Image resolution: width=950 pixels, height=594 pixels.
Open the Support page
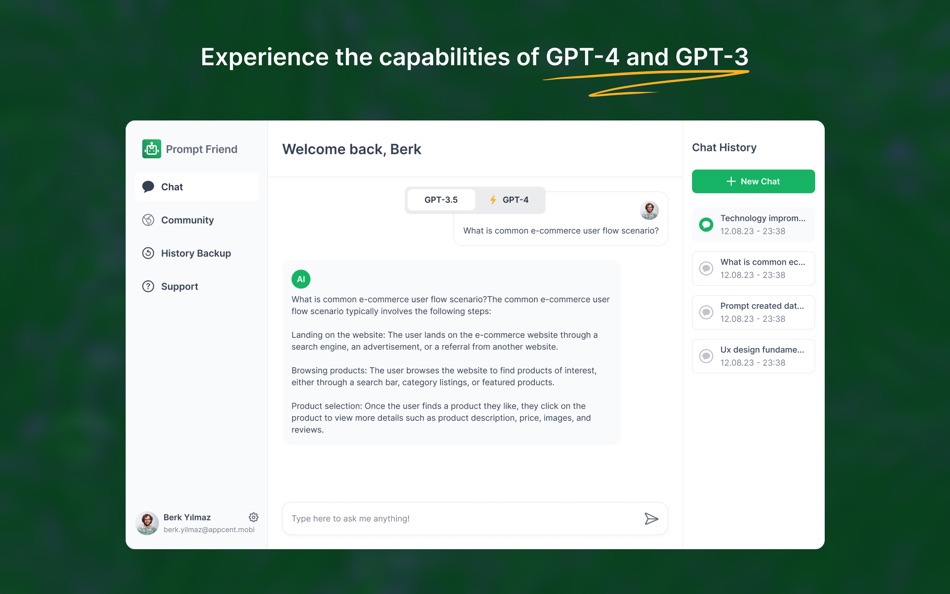tap(196, 286)
